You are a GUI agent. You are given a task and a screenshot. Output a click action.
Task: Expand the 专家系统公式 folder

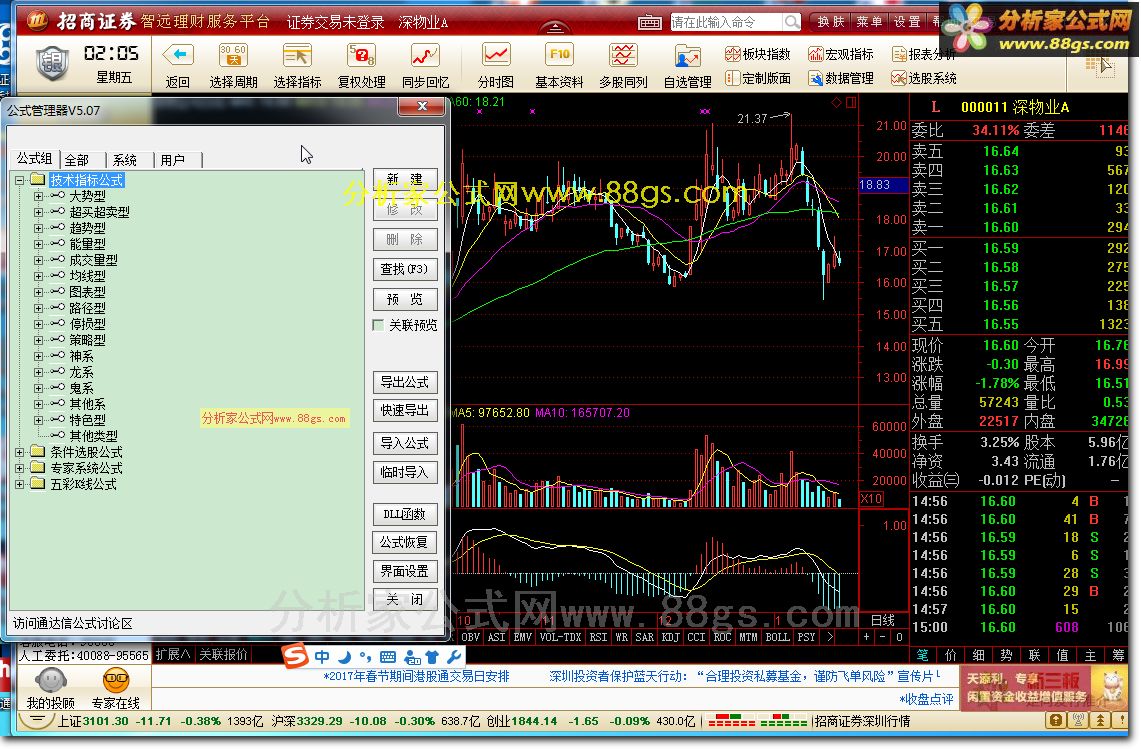coord(20,468)
